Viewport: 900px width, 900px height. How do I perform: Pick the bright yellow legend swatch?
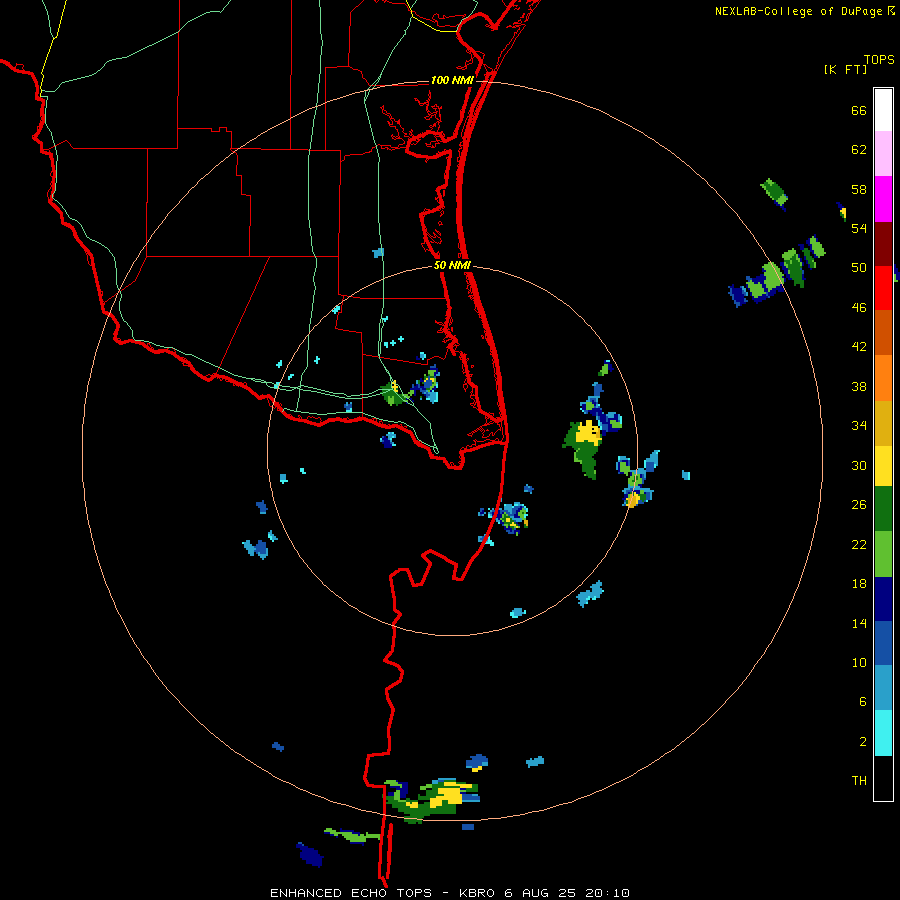[x=883, y=466]
